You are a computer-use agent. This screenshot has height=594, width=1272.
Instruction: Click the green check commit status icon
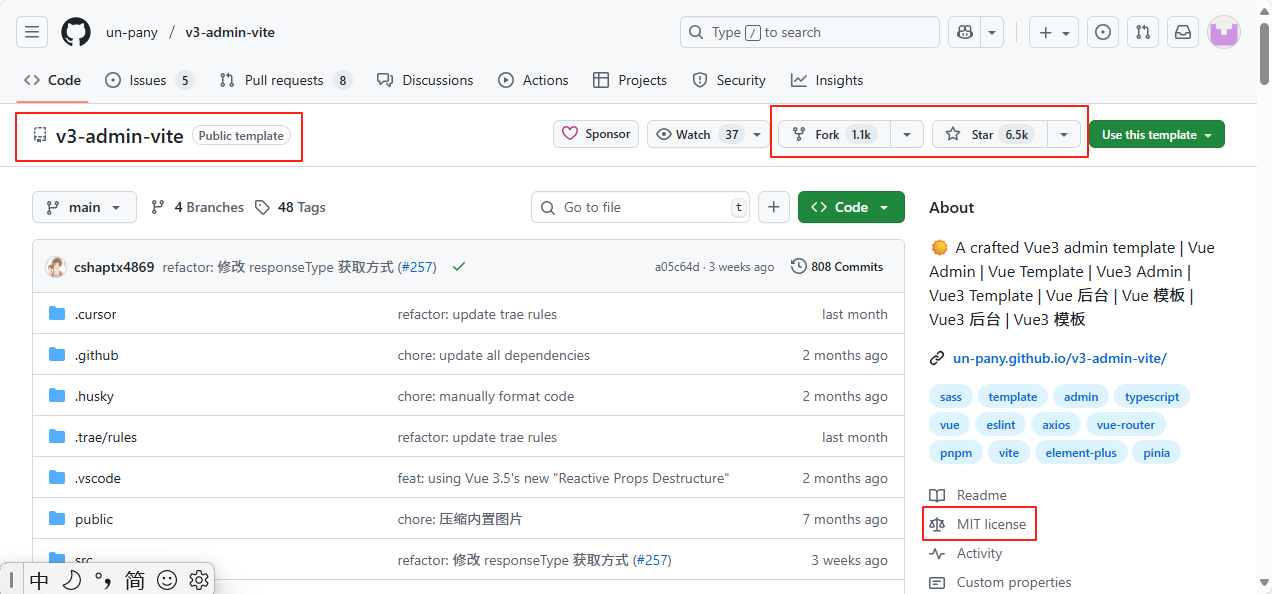pyautogui.click(x=459, y=267)
